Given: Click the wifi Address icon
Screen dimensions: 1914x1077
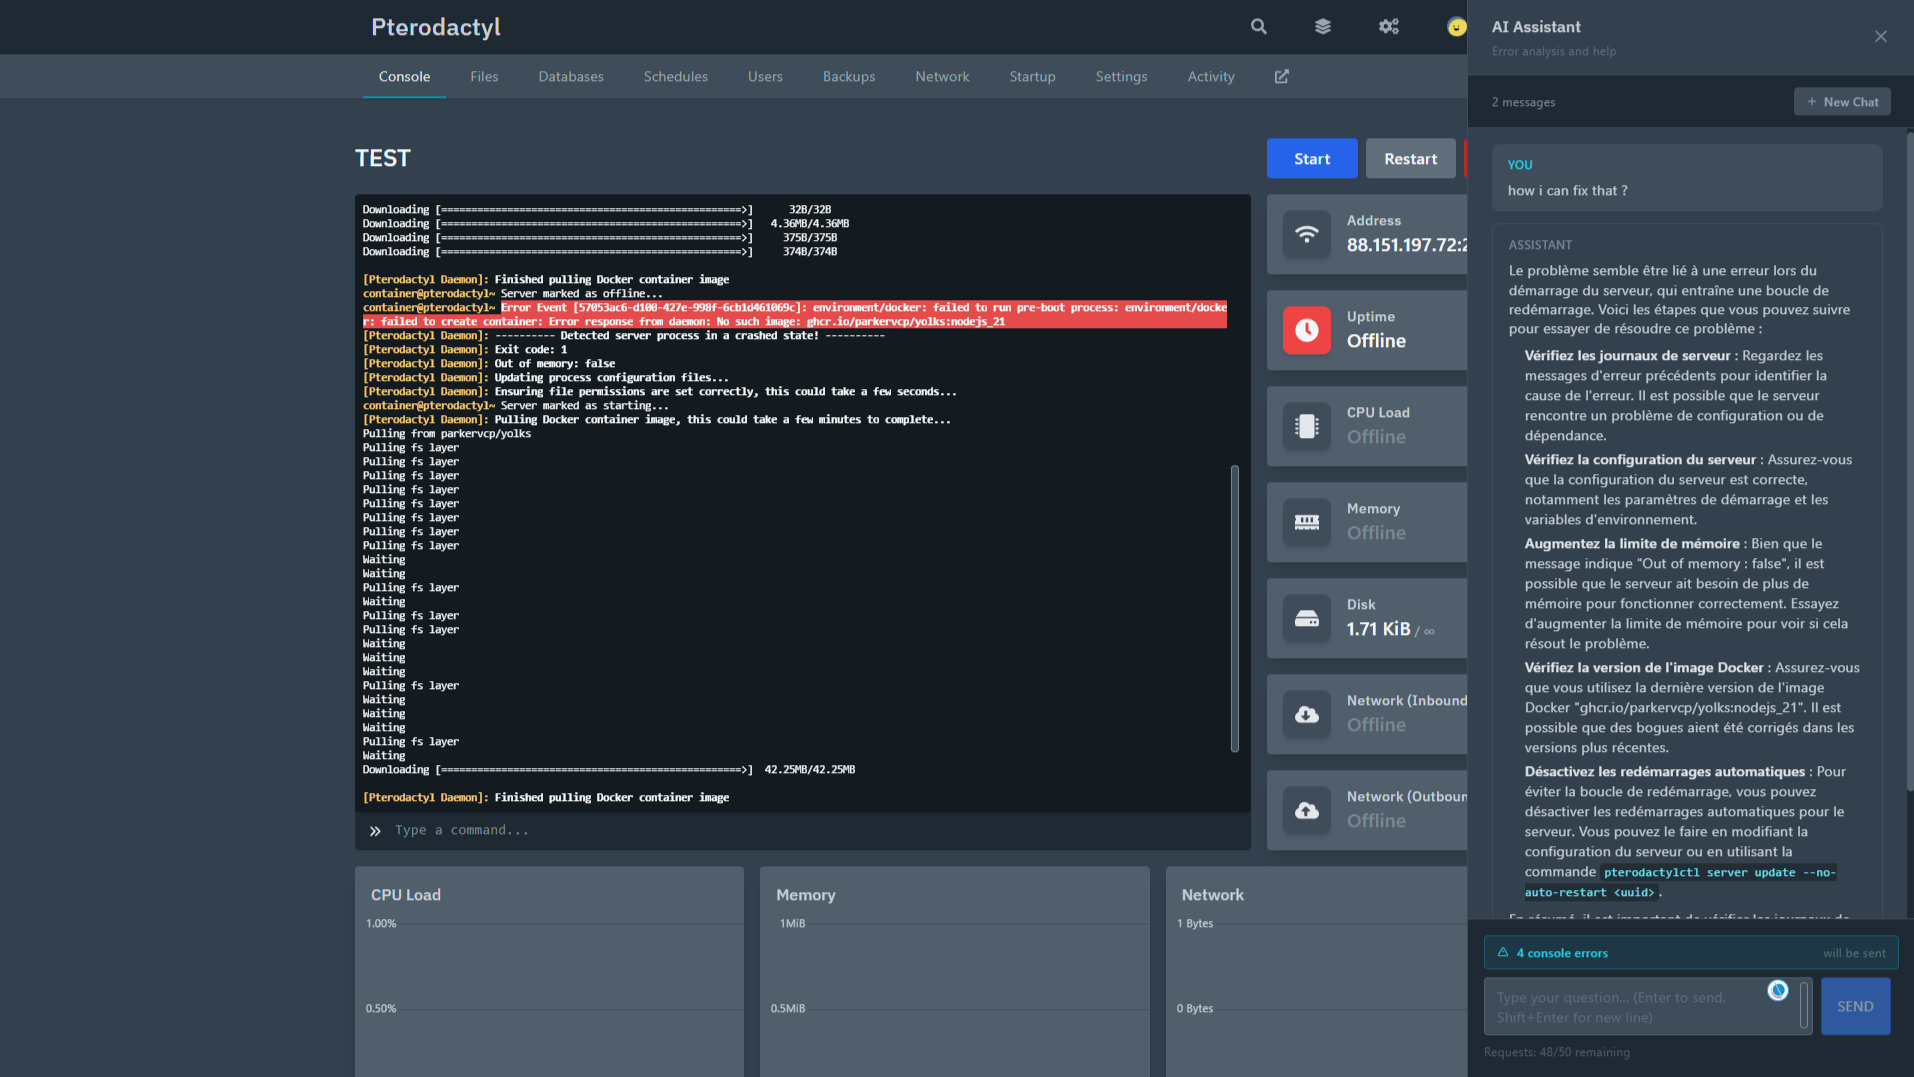Looking at the screenshot, I should [1306, 234].
